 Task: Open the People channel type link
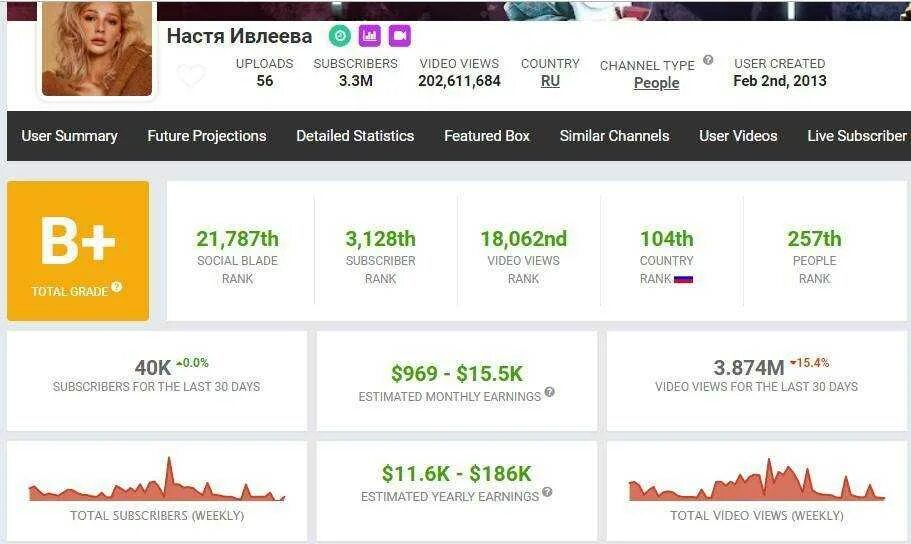pyautogui.click(x=656, y=83)
